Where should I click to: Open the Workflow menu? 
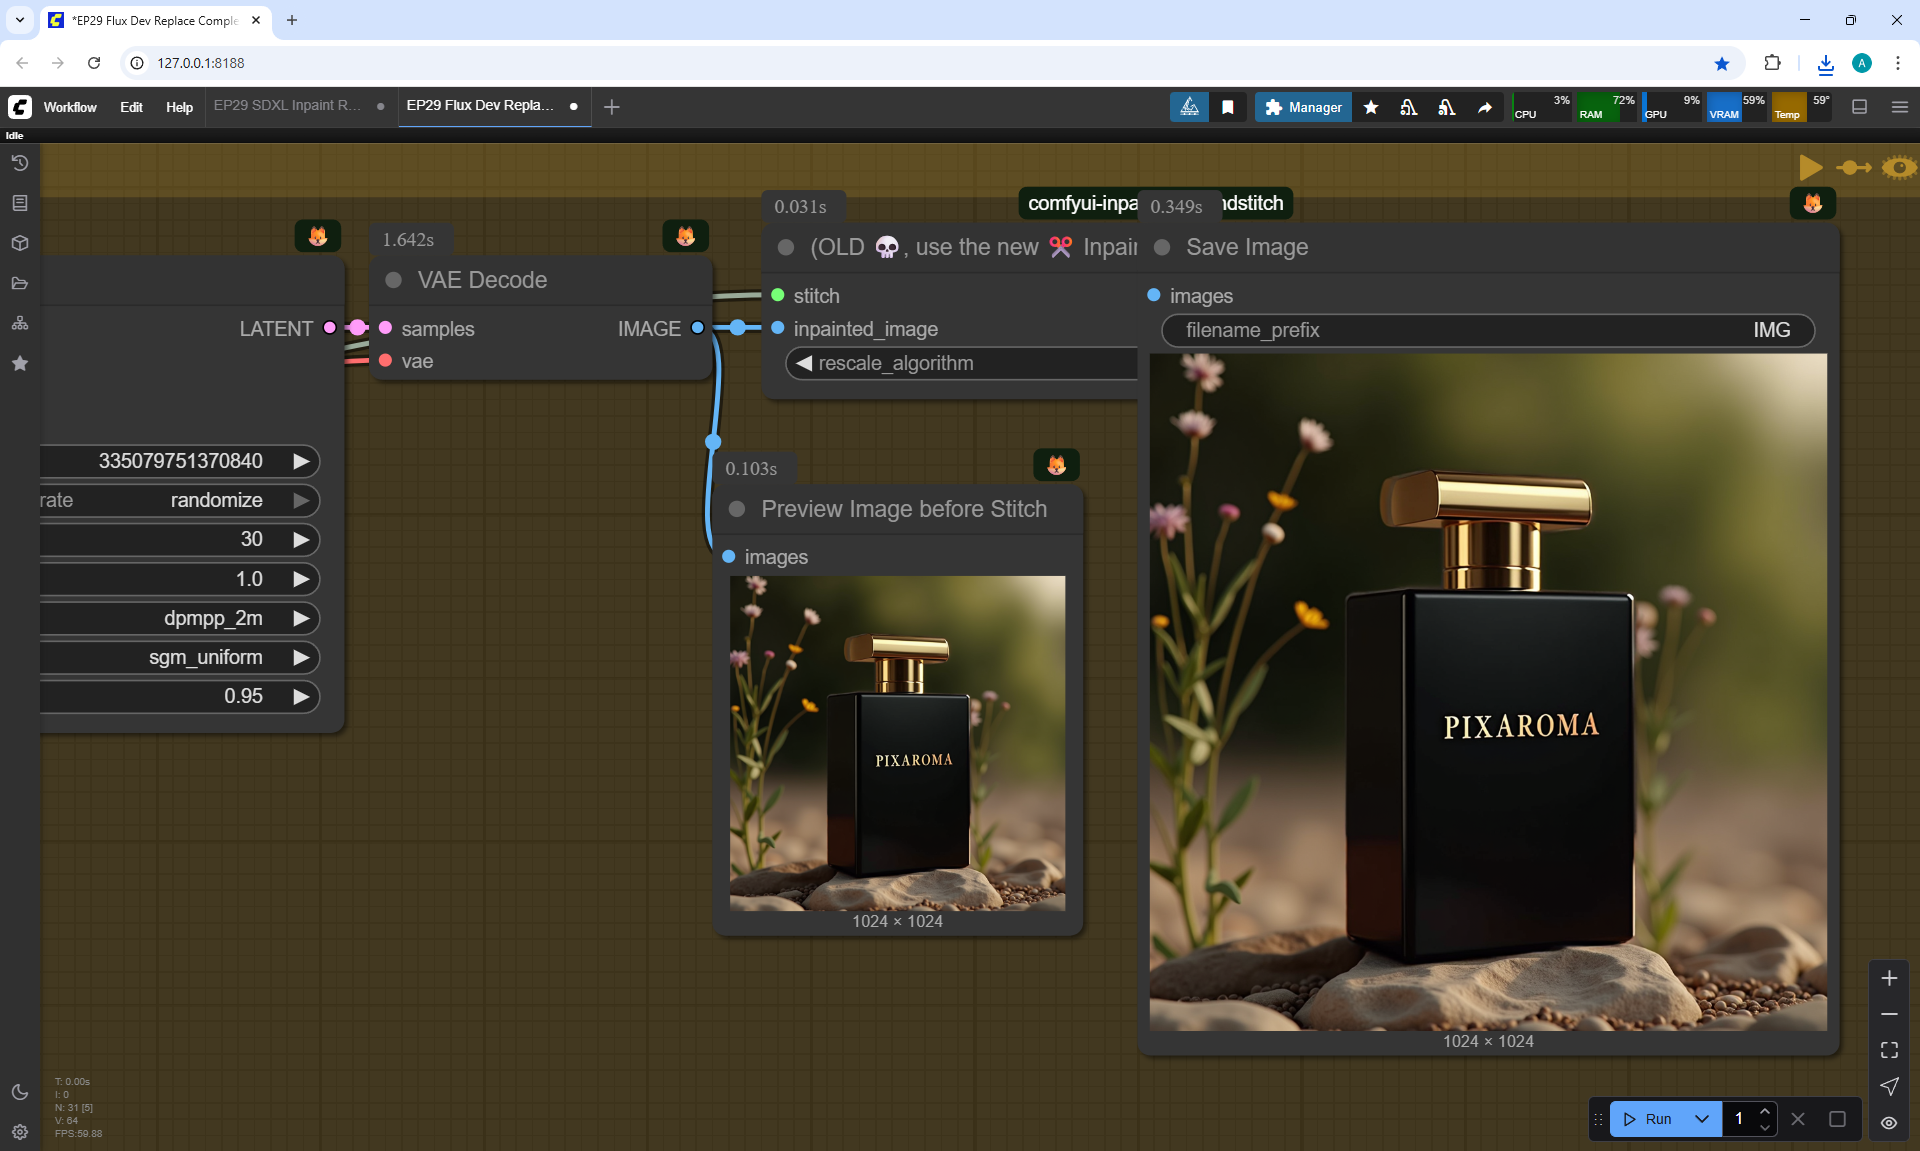(70, 107)
